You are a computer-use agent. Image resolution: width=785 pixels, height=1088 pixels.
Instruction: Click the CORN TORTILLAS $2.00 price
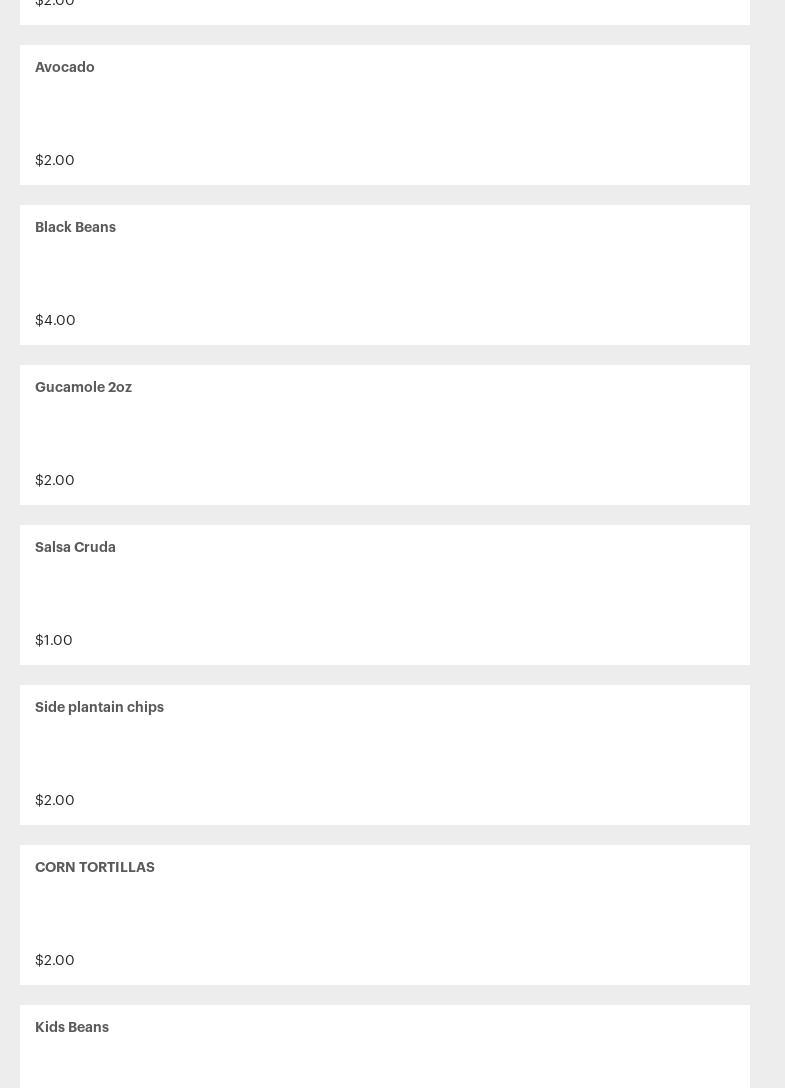(55, 960)
